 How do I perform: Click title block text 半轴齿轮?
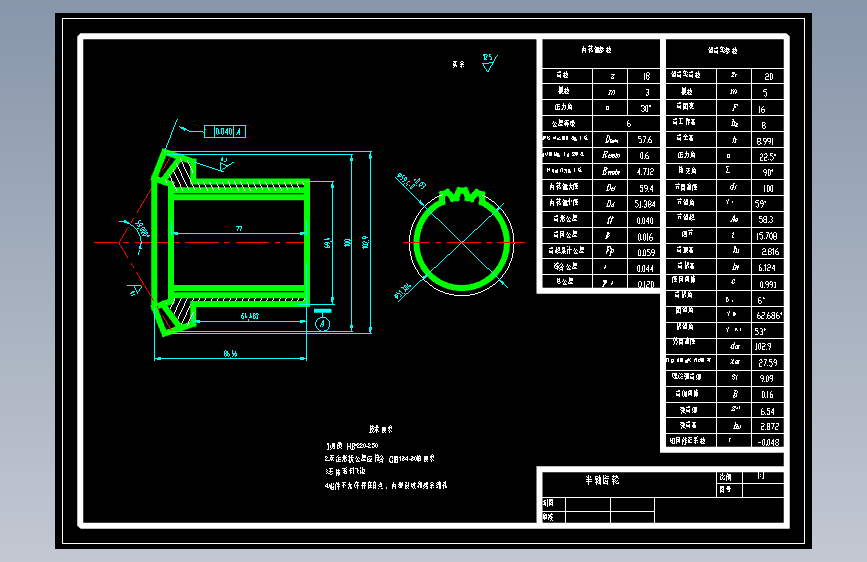tap(602, 480)
